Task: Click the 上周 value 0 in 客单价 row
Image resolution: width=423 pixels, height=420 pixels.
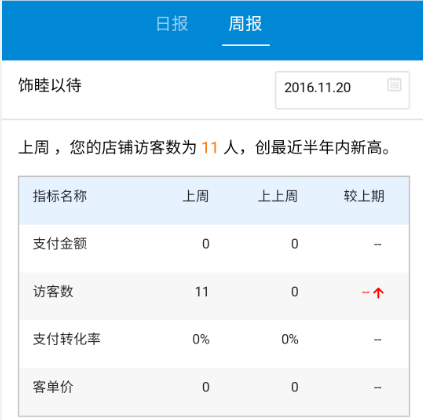Action: [x=206, y=387]
